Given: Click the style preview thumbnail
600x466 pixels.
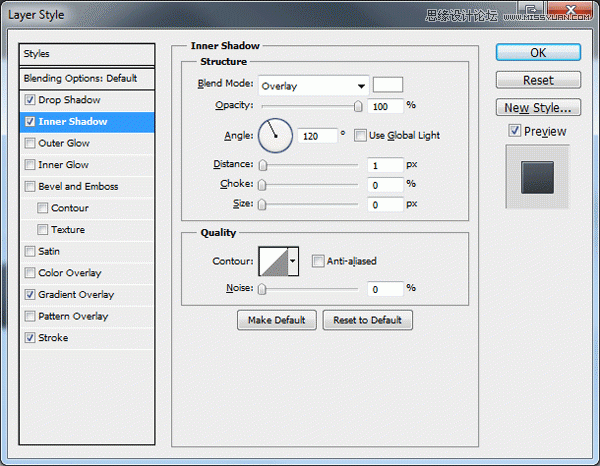Looking at the screenshot, I should 537,177.
